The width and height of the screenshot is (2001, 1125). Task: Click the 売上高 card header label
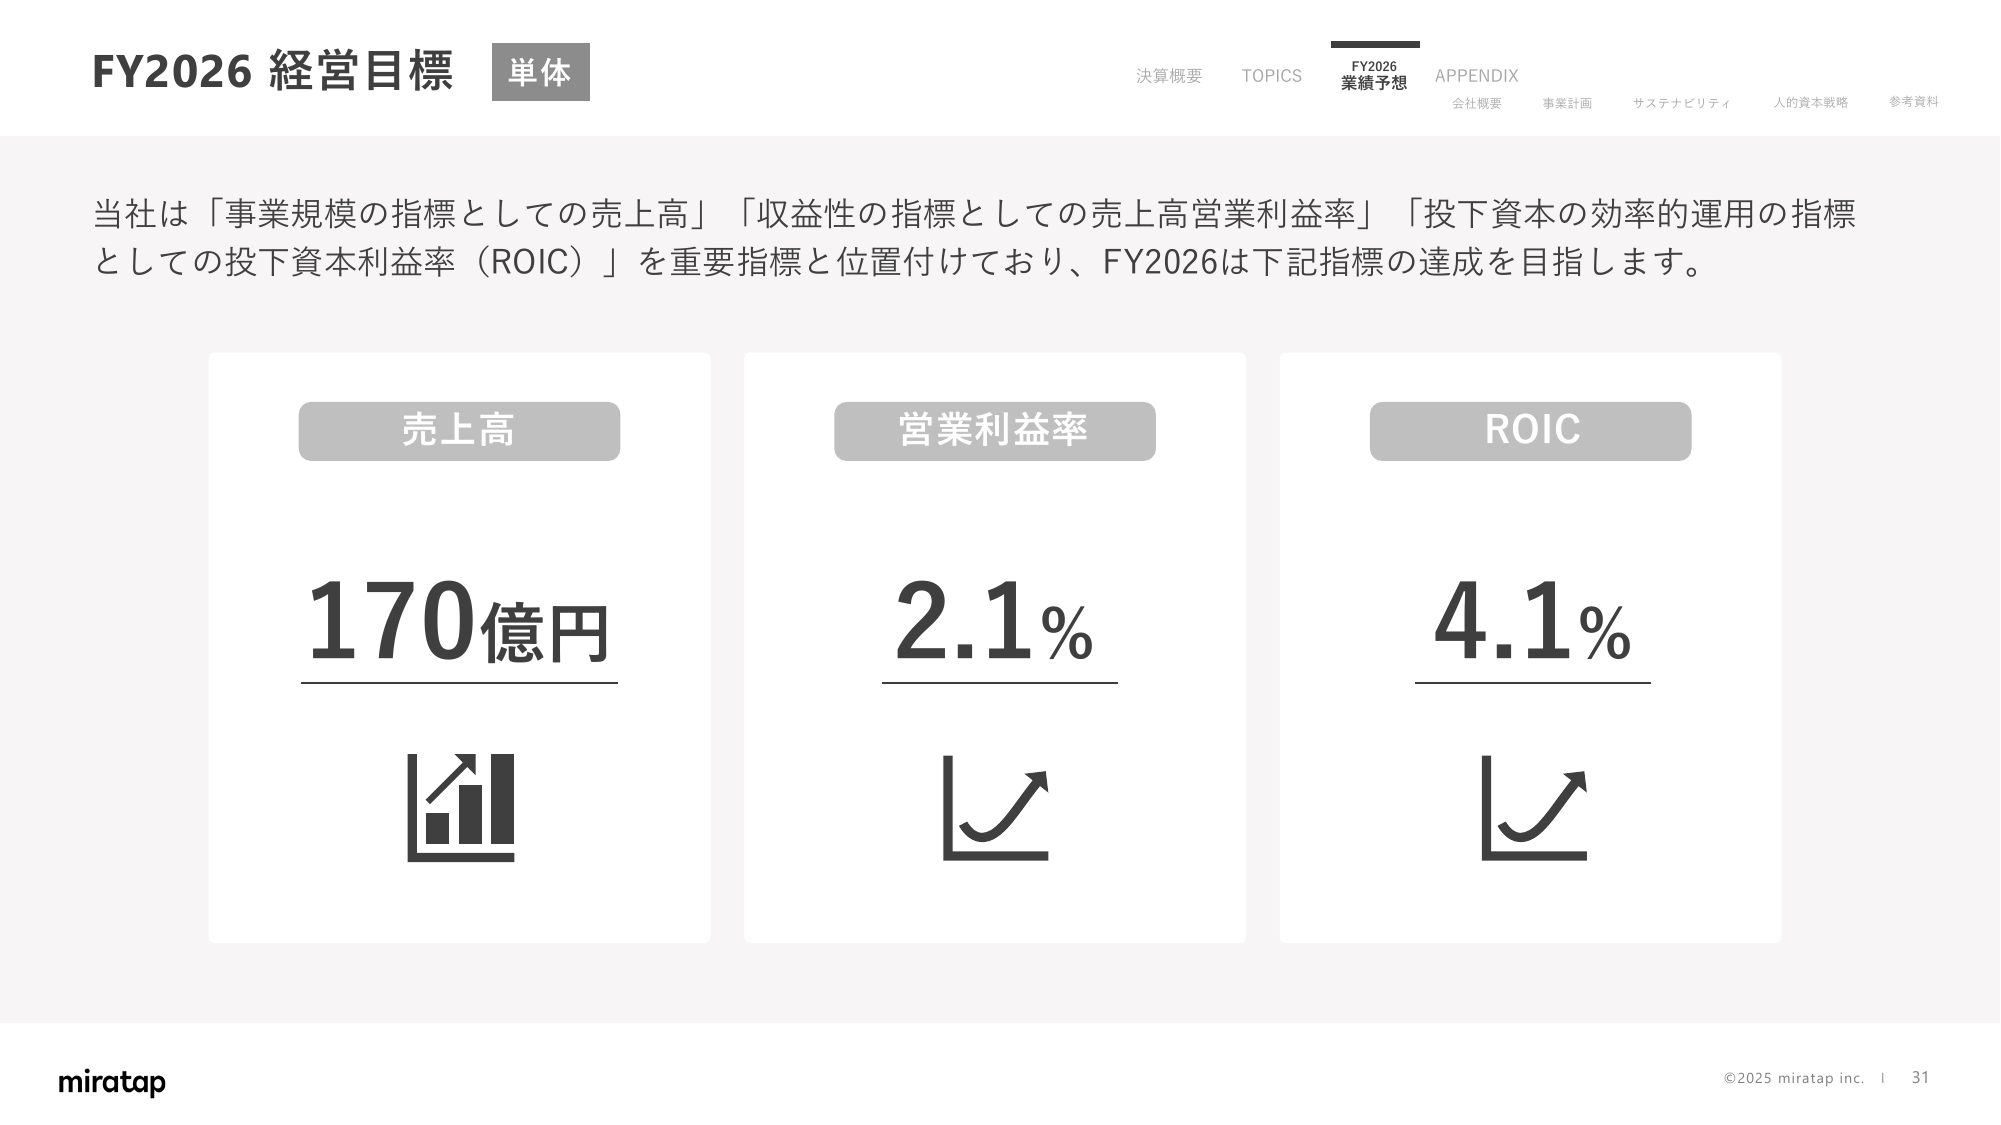[459, 431]
